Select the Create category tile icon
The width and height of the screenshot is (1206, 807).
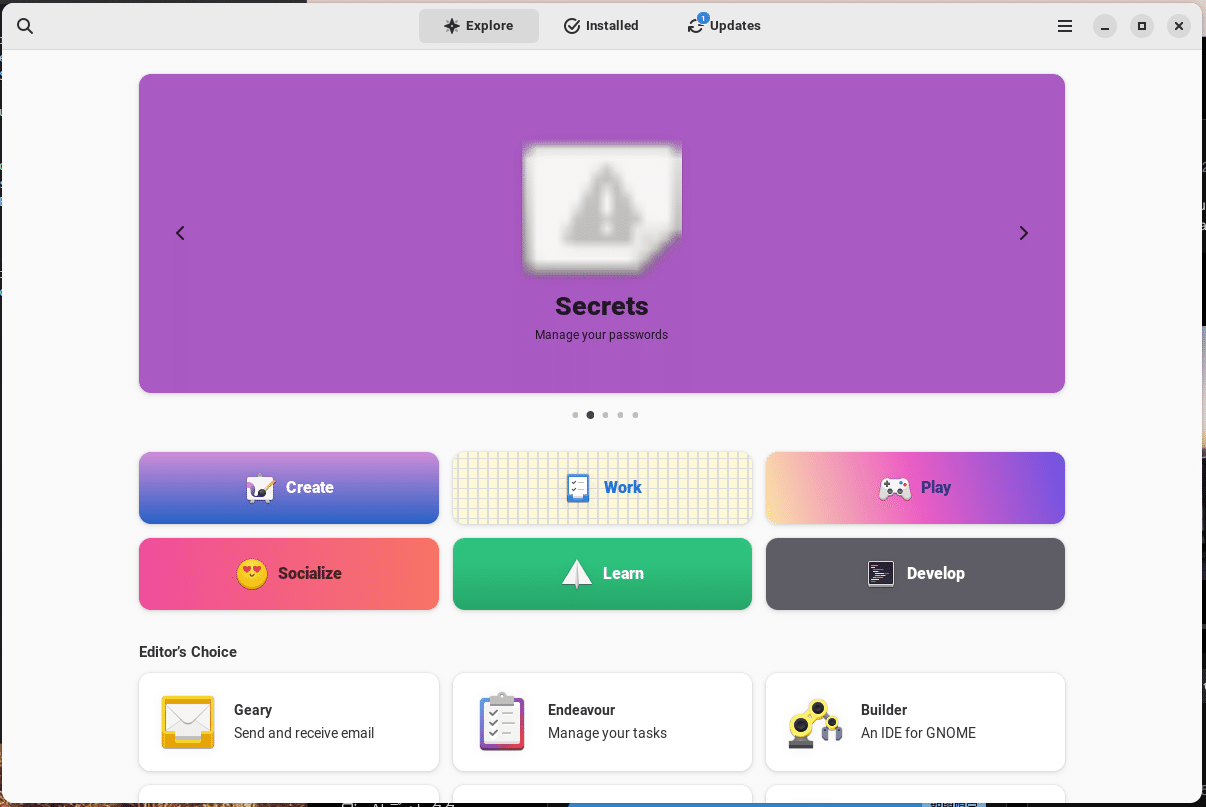259,487
